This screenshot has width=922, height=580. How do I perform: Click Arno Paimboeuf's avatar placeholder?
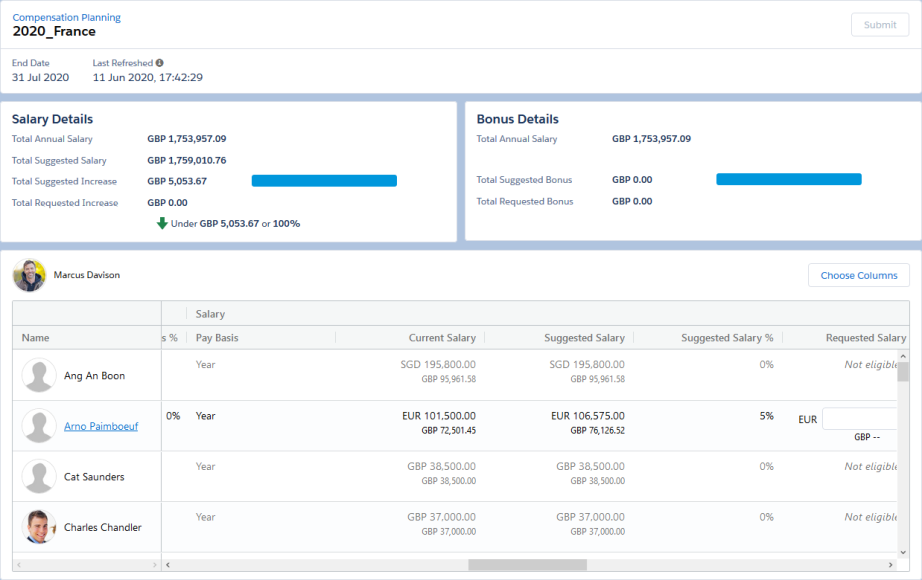(x=39, y=425)
